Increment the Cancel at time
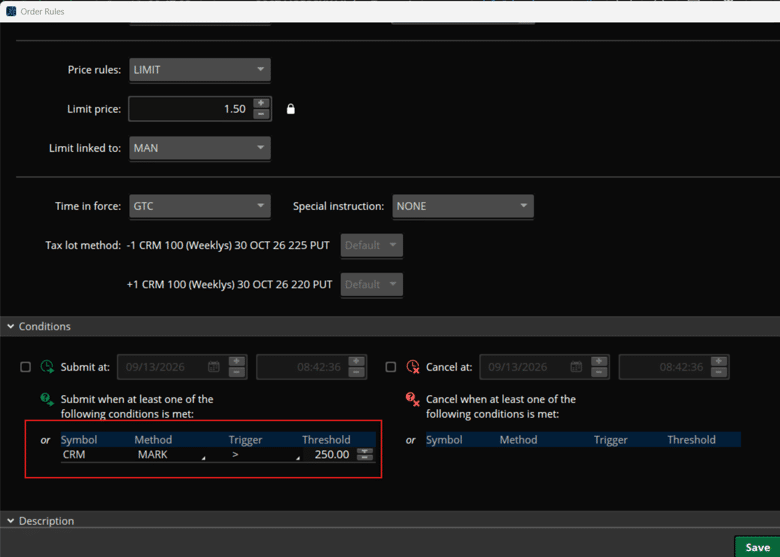The height and width of the screenshot is (557, 780). (719, 361)
